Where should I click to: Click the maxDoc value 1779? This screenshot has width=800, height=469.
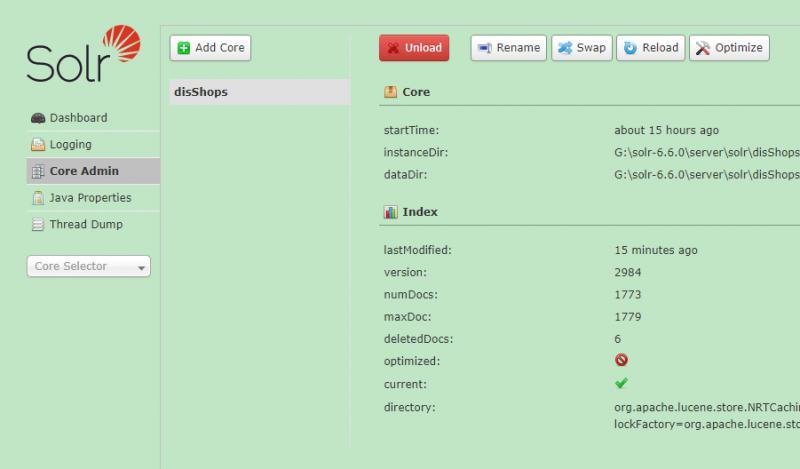[x=628, y=316]
